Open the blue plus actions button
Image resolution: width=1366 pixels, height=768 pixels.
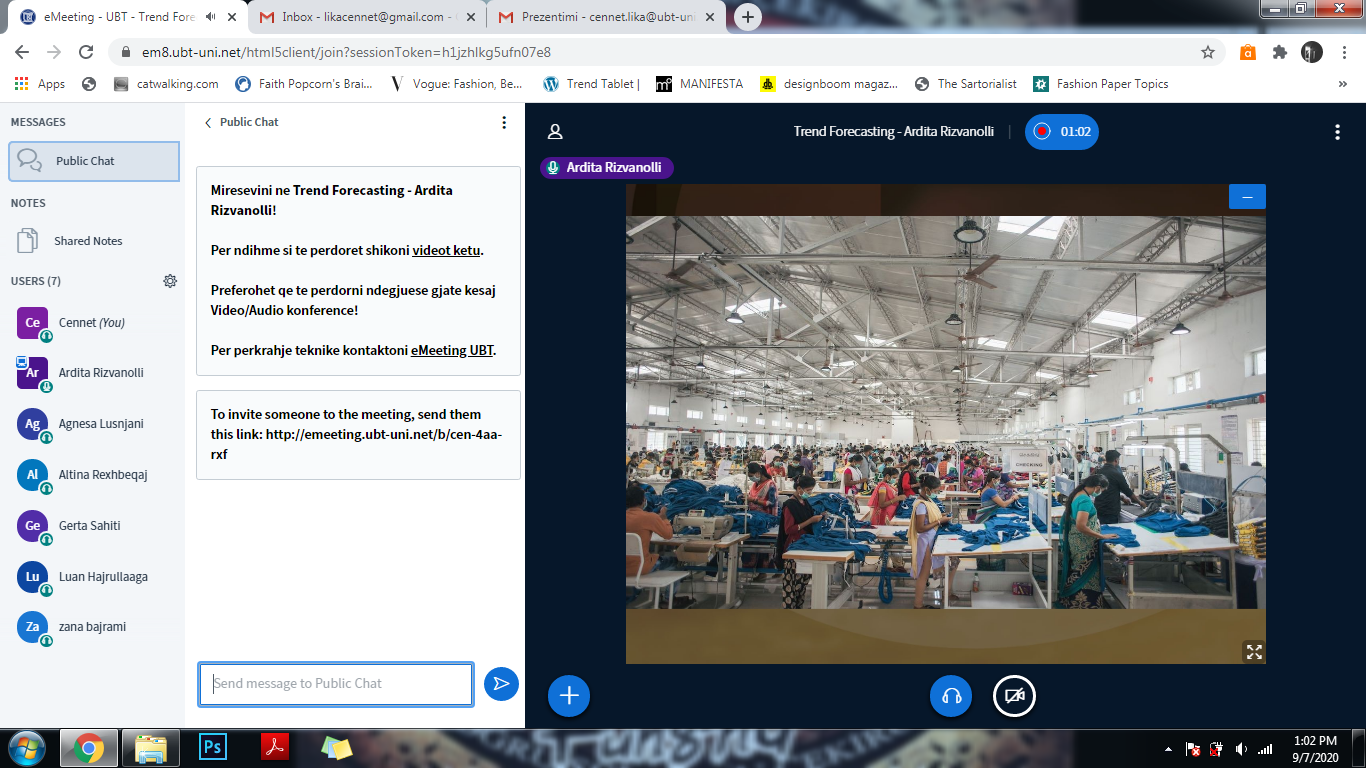(x=569, y=696)
